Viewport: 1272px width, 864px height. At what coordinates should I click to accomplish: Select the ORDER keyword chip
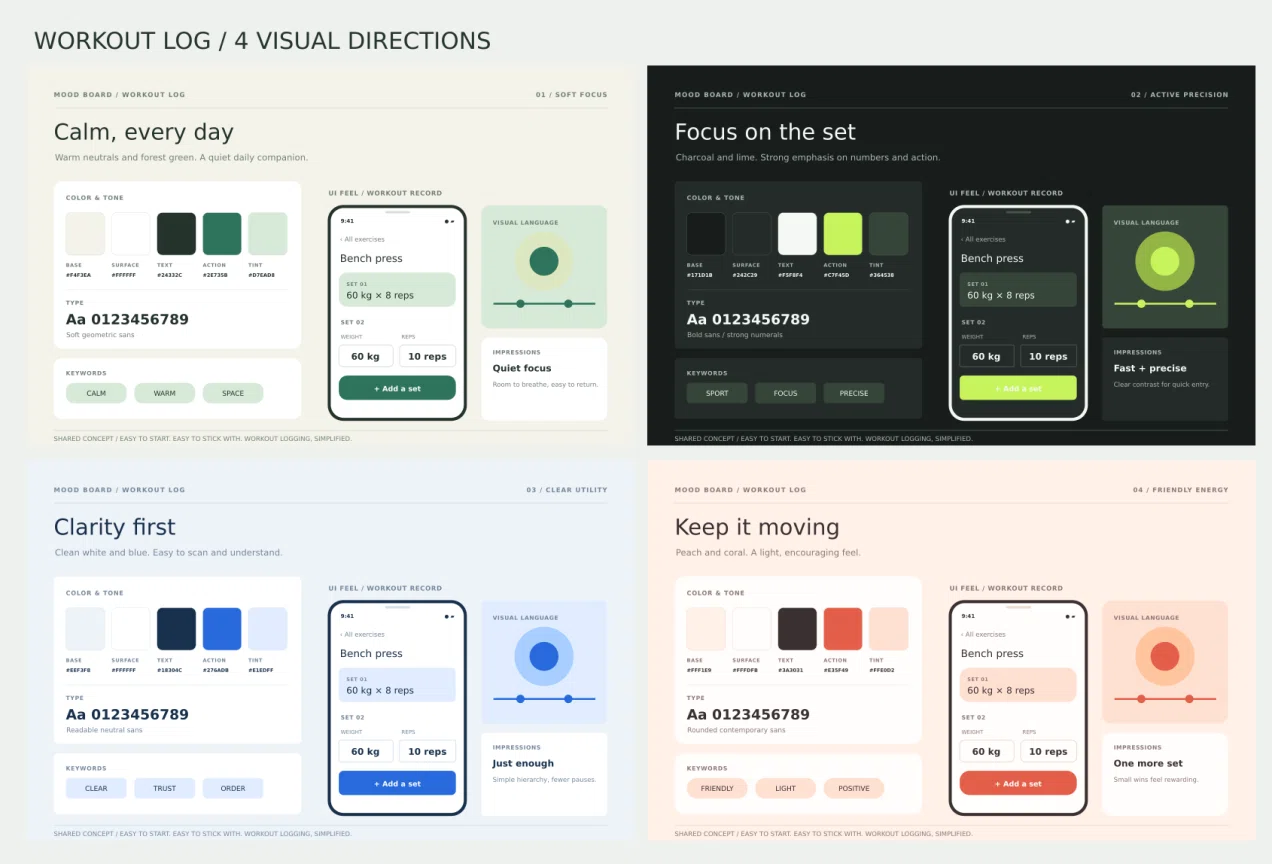pos(233,788)
